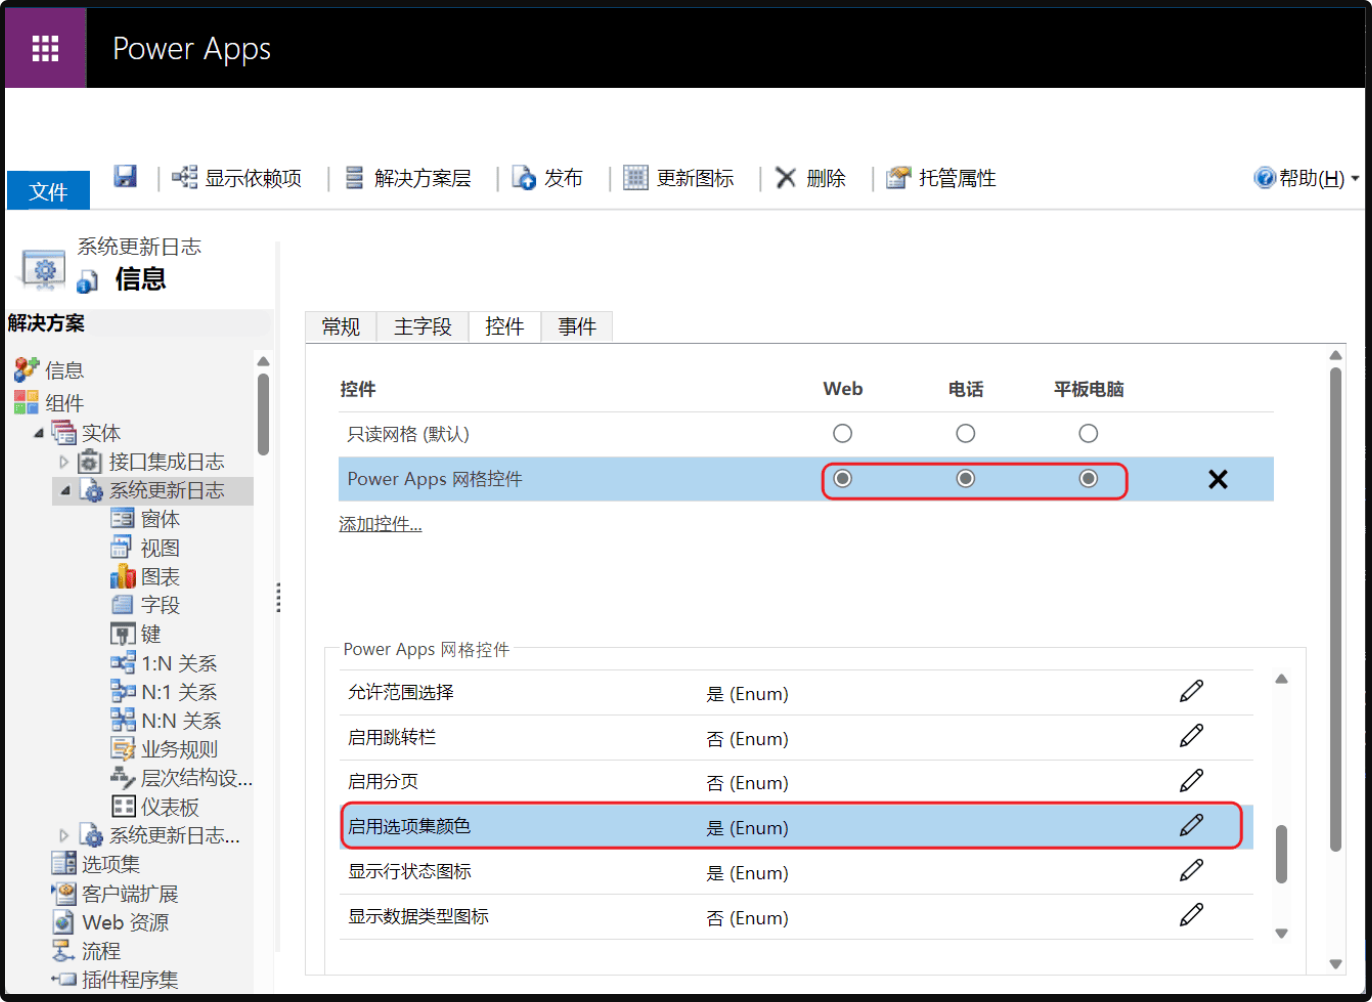
Task: Click the save disk icon in toolbar
Action: click(125, 176)
